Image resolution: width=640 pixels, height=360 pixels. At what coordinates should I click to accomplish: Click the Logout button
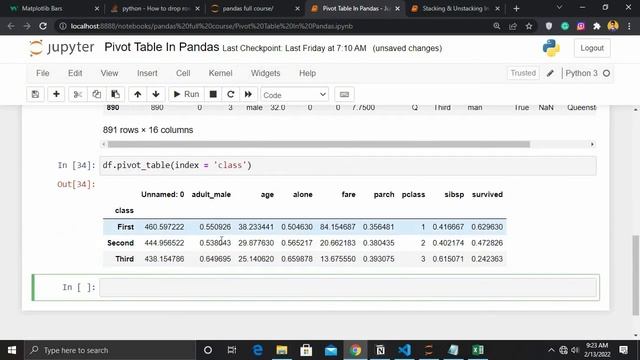[x=592, y=48]
